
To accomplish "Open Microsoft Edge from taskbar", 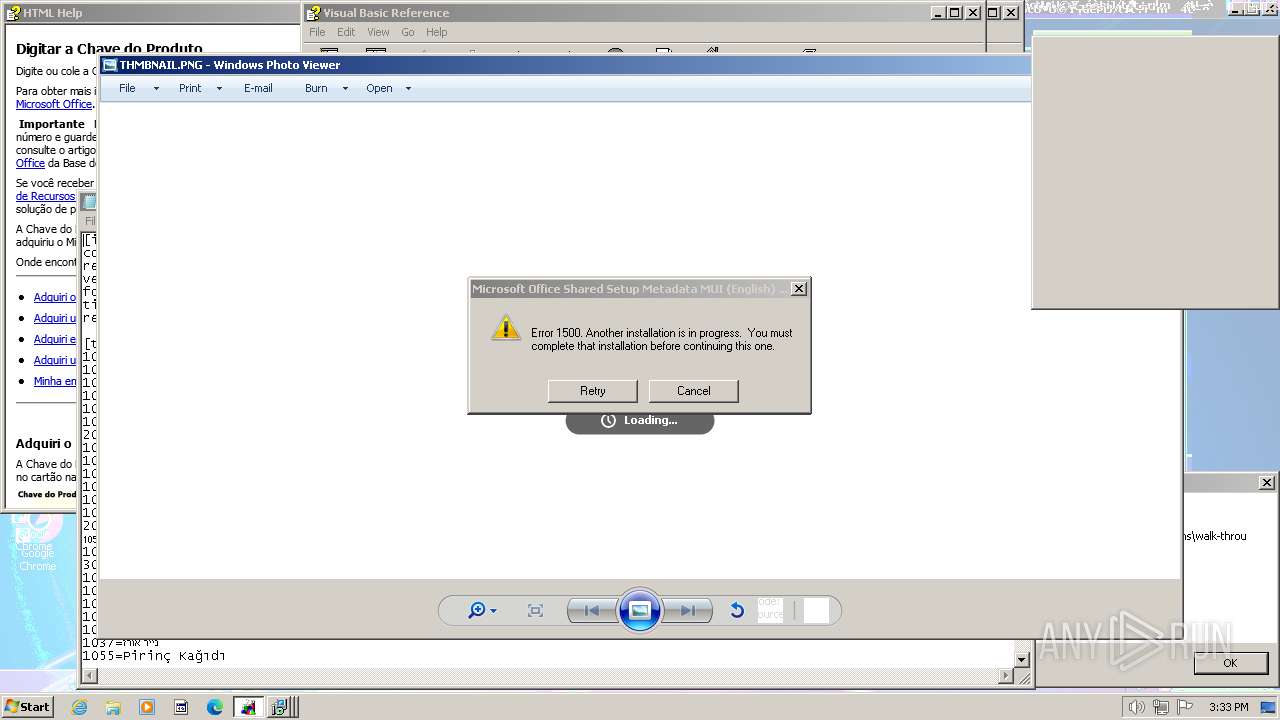I will point(215,707).
